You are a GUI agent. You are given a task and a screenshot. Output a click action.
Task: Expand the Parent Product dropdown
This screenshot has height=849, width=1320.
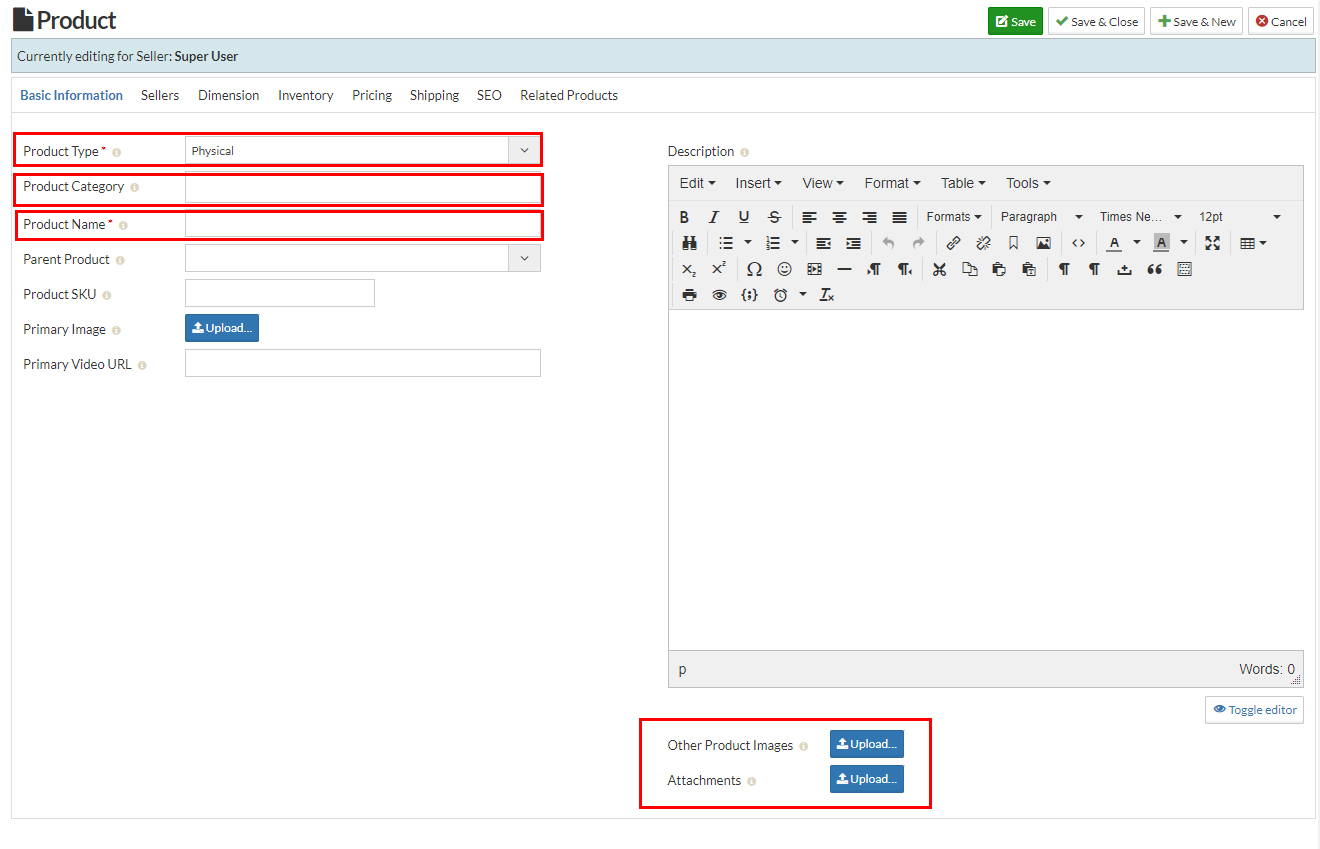[523, 258]
